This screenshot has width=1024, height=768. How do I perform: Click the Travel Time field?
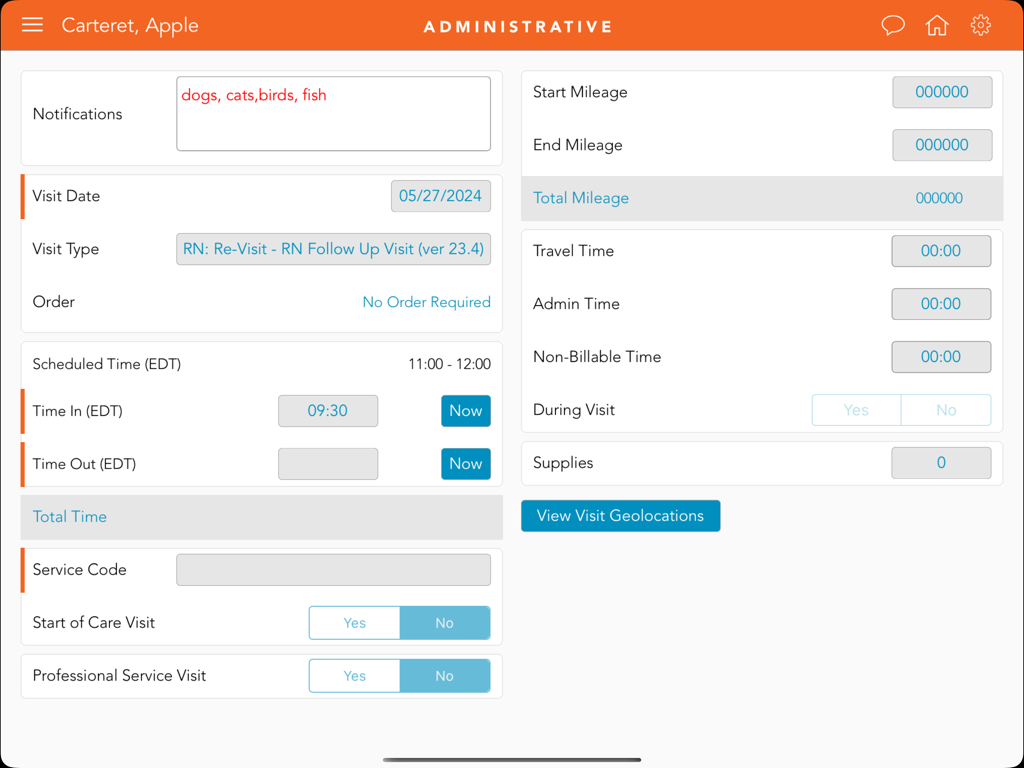pos(941,251)
